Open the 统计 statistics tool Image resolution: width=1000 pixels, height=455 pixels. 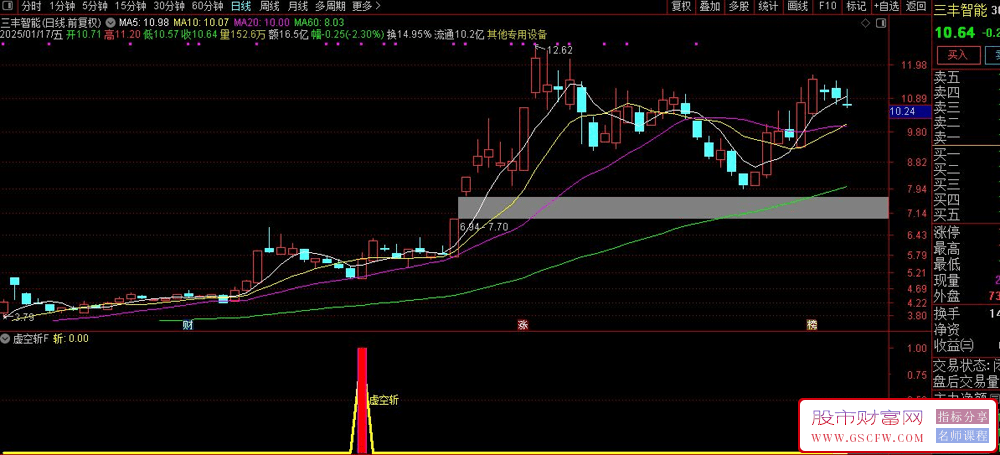point(768,6)
